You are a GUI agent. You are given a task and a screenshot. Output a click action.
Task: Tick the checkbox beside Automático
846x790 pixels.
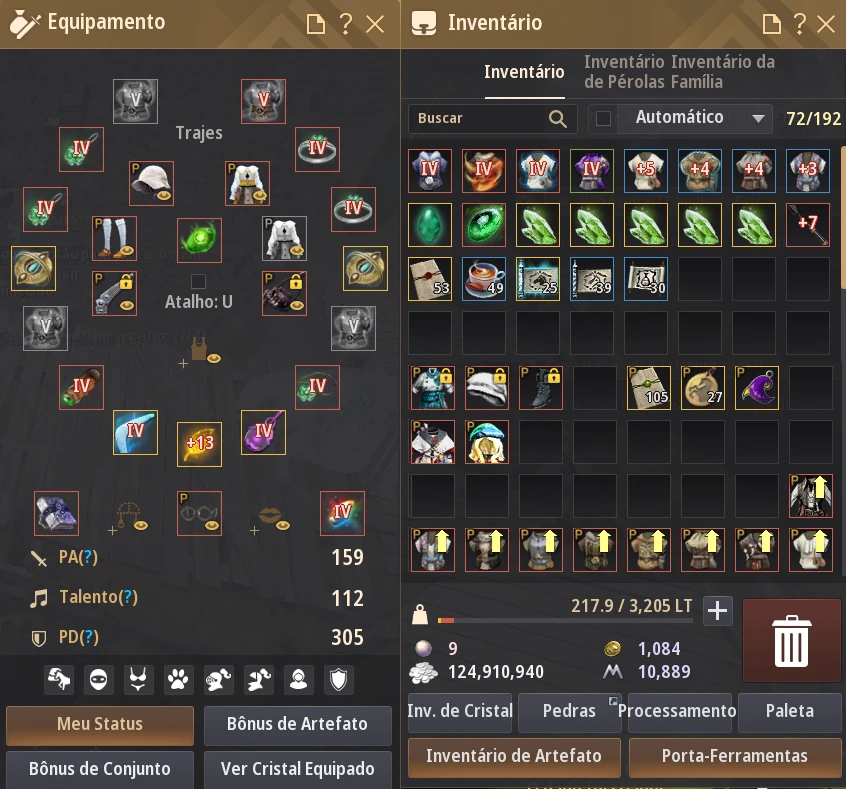tap(603, 118)
